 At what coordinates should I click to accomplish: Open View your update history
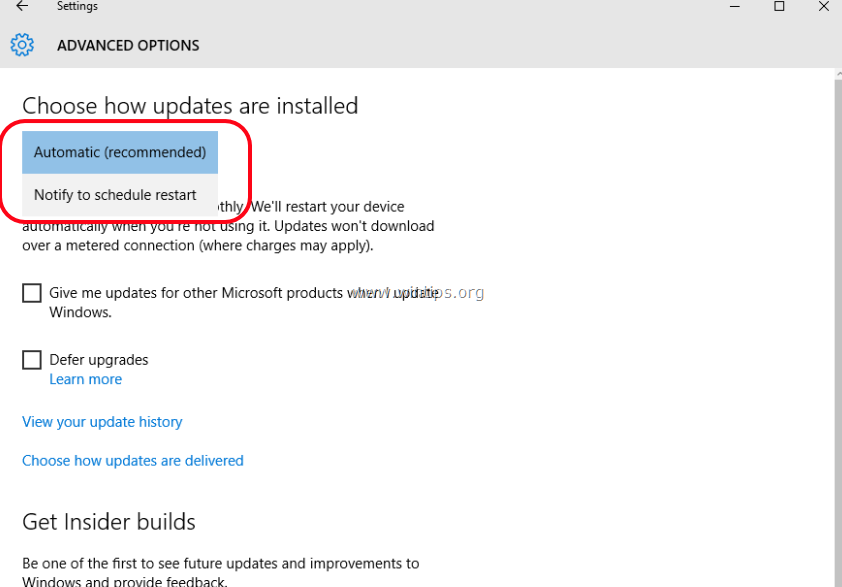[102, 422]
